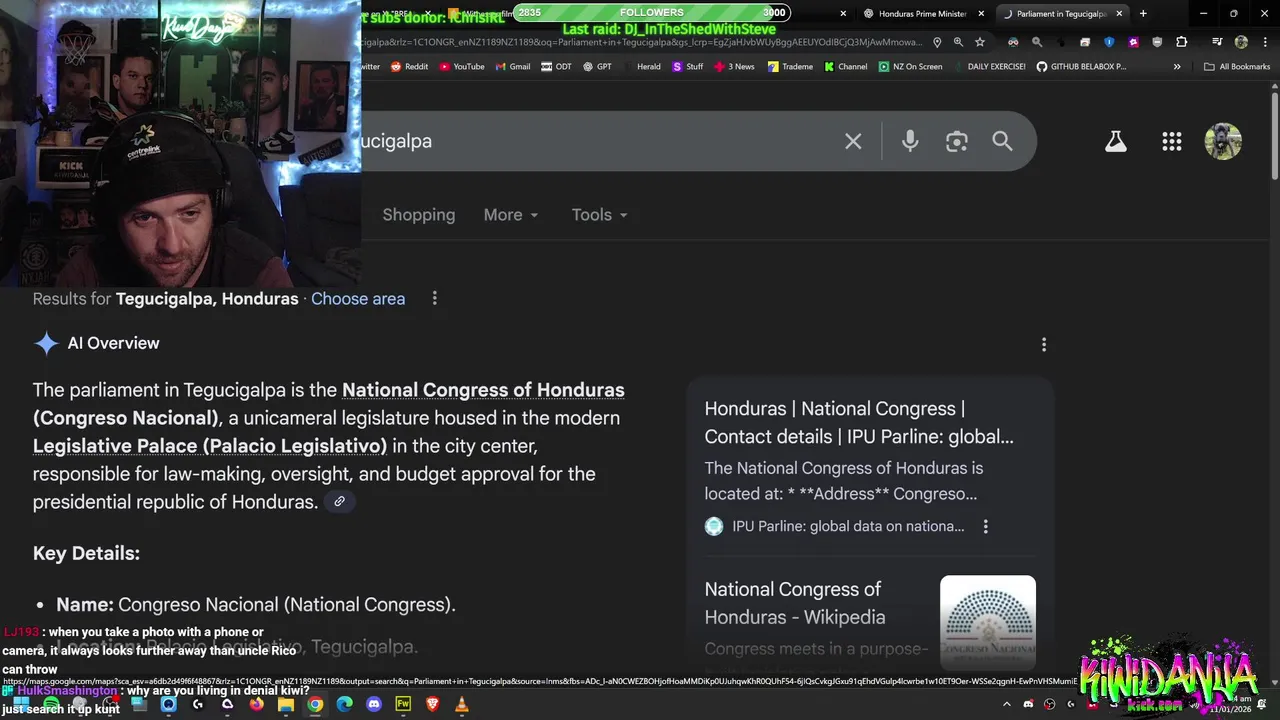This screenshot has height=720, width=1280.
Task: Open AI Overview more options menu
Action: pos(1044,344)
